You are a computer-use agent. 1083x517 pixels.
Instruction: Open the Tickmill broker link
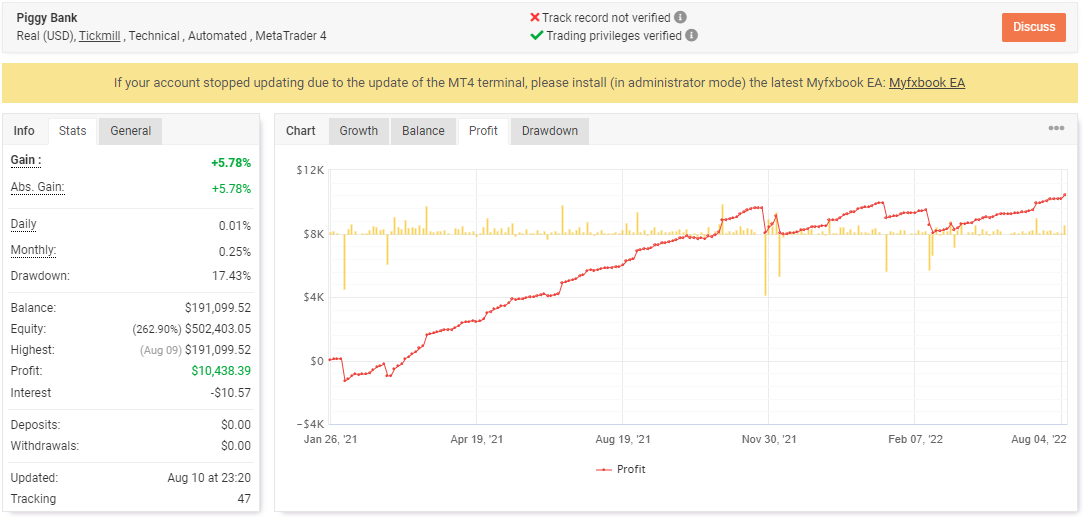click(100, 35)
